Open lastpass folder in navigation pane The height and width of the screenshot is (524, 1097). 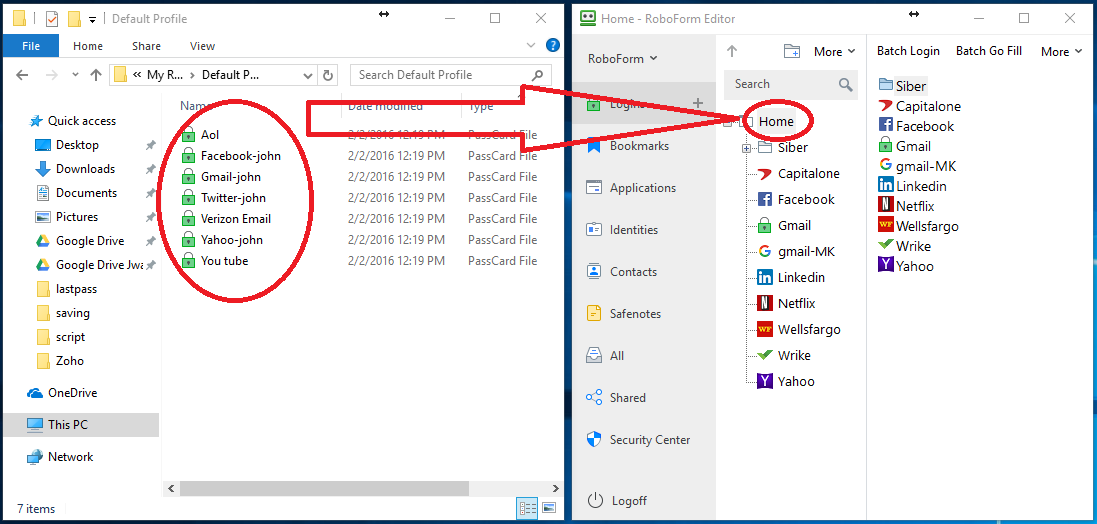66,289
